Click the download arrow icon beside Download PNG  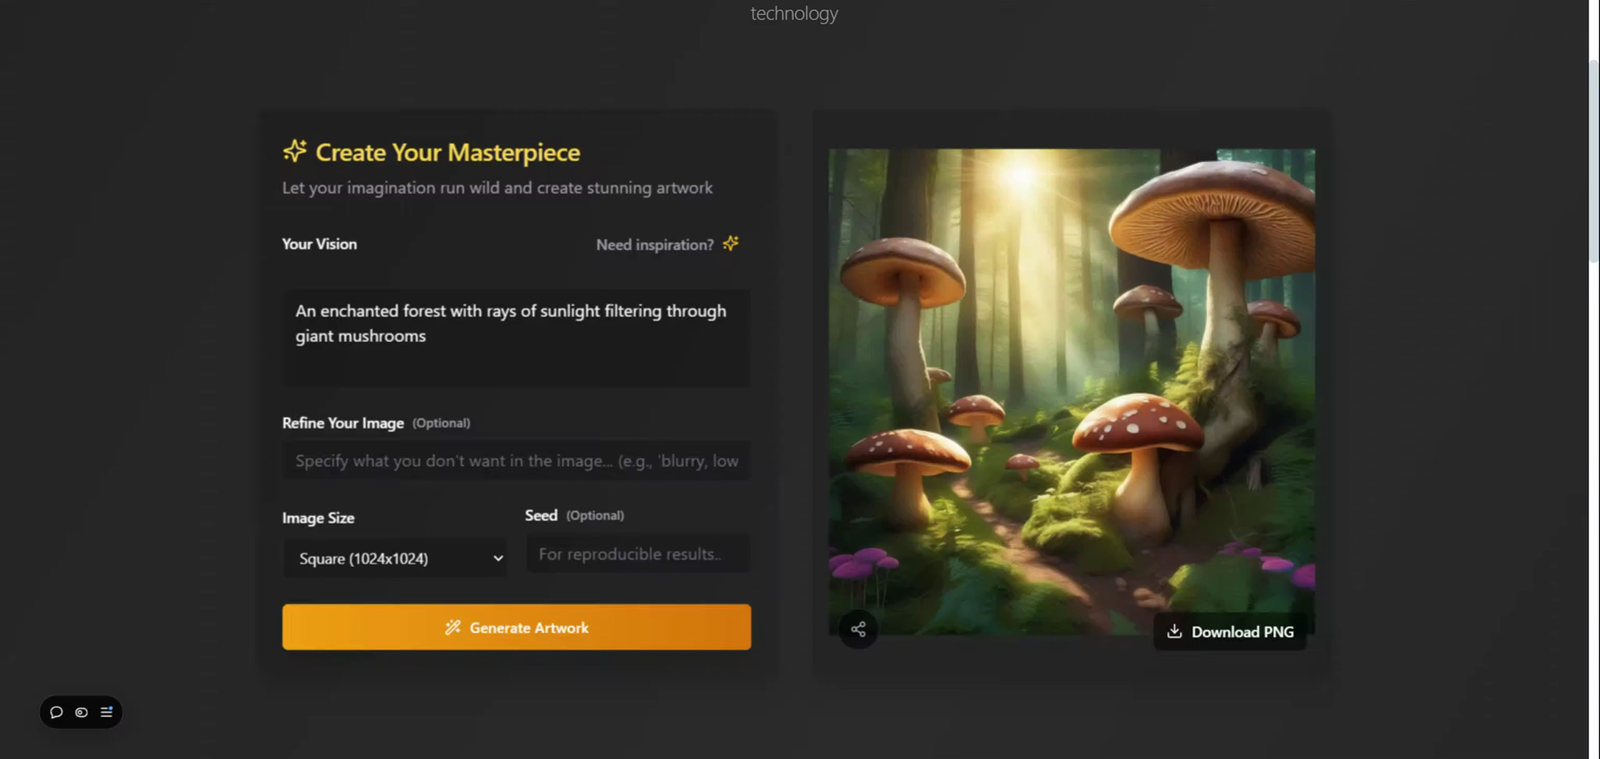(x=1174, y=632)
